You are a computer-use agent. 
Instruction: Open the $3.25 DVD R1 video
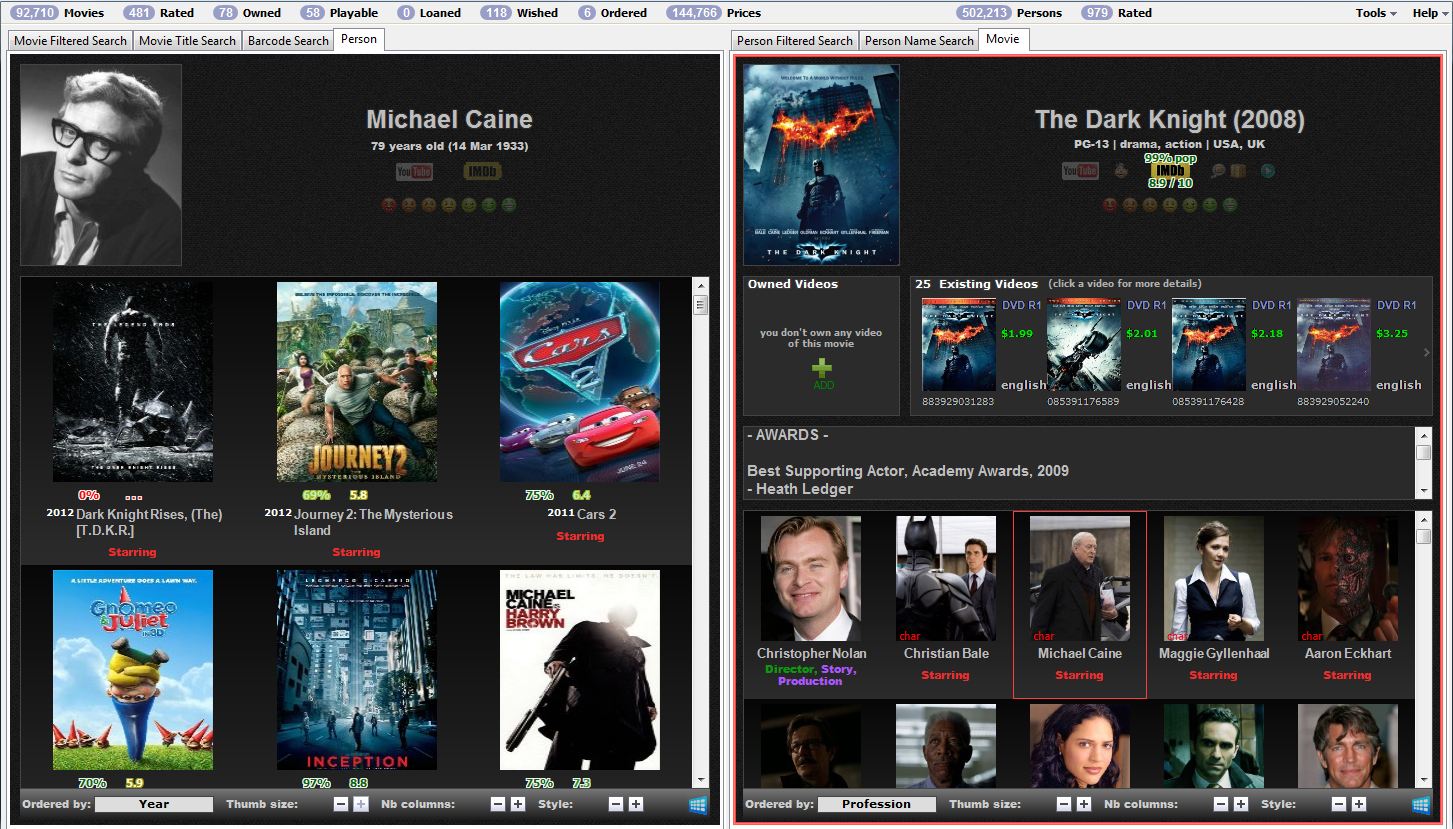(1334, 344)
